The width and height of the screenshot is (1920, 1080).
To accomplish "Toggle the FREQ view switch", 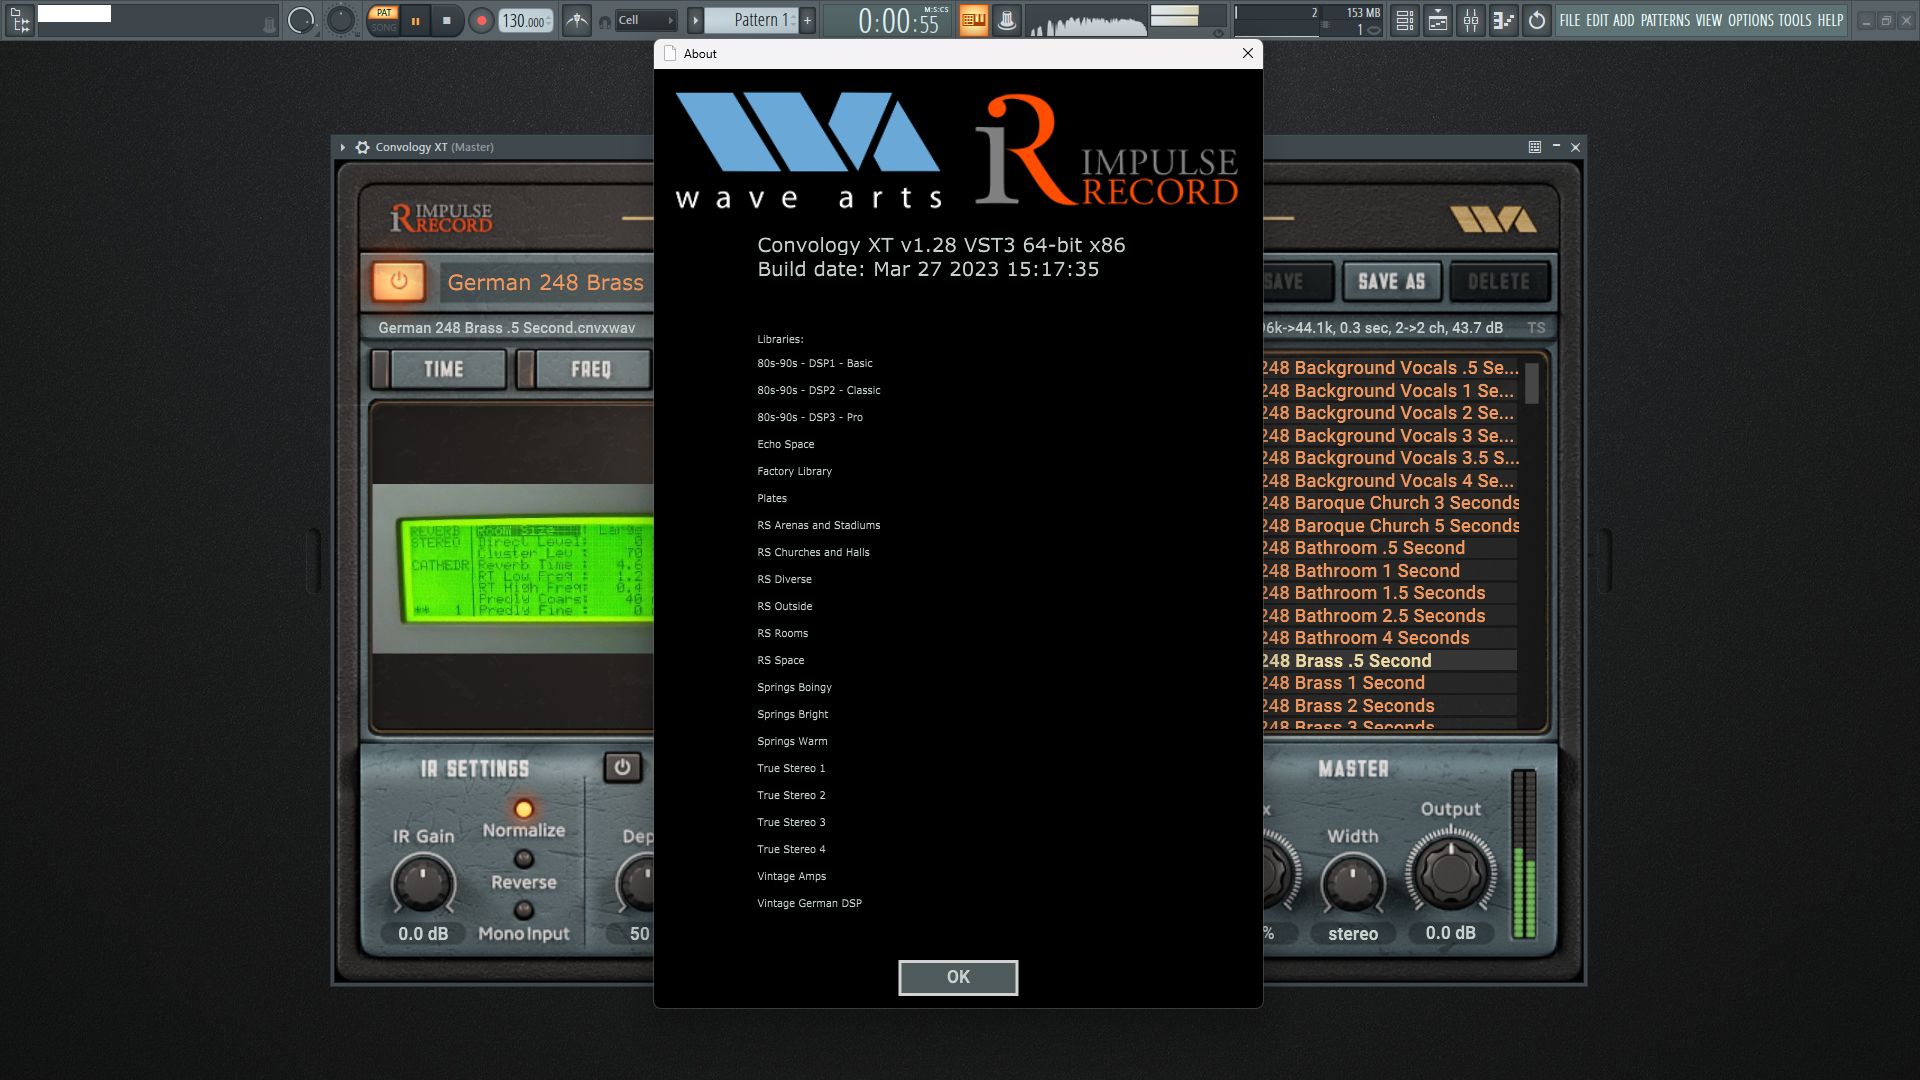I will point(584,369).
